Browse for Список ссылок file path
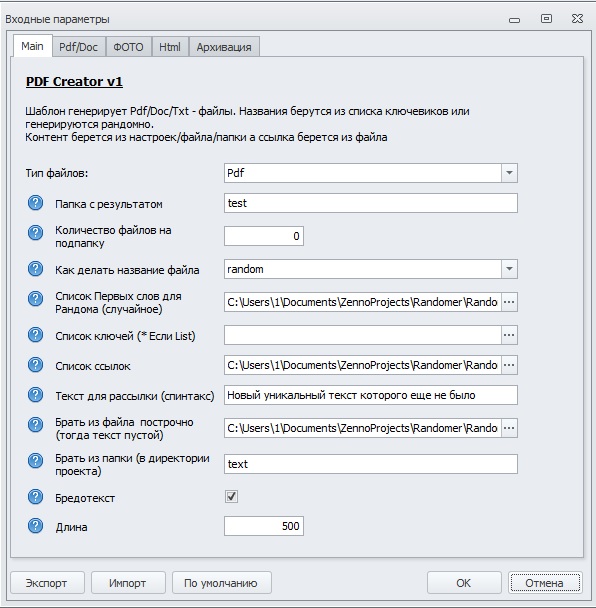 509,365
